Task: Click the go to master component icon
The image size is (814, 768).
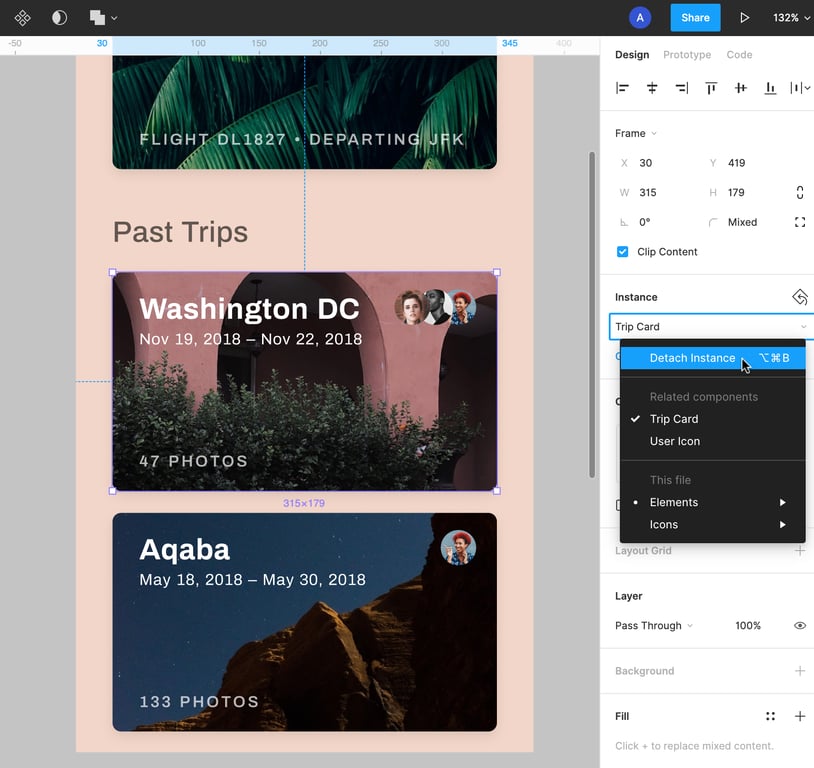Action: click(x=799, y=297)
